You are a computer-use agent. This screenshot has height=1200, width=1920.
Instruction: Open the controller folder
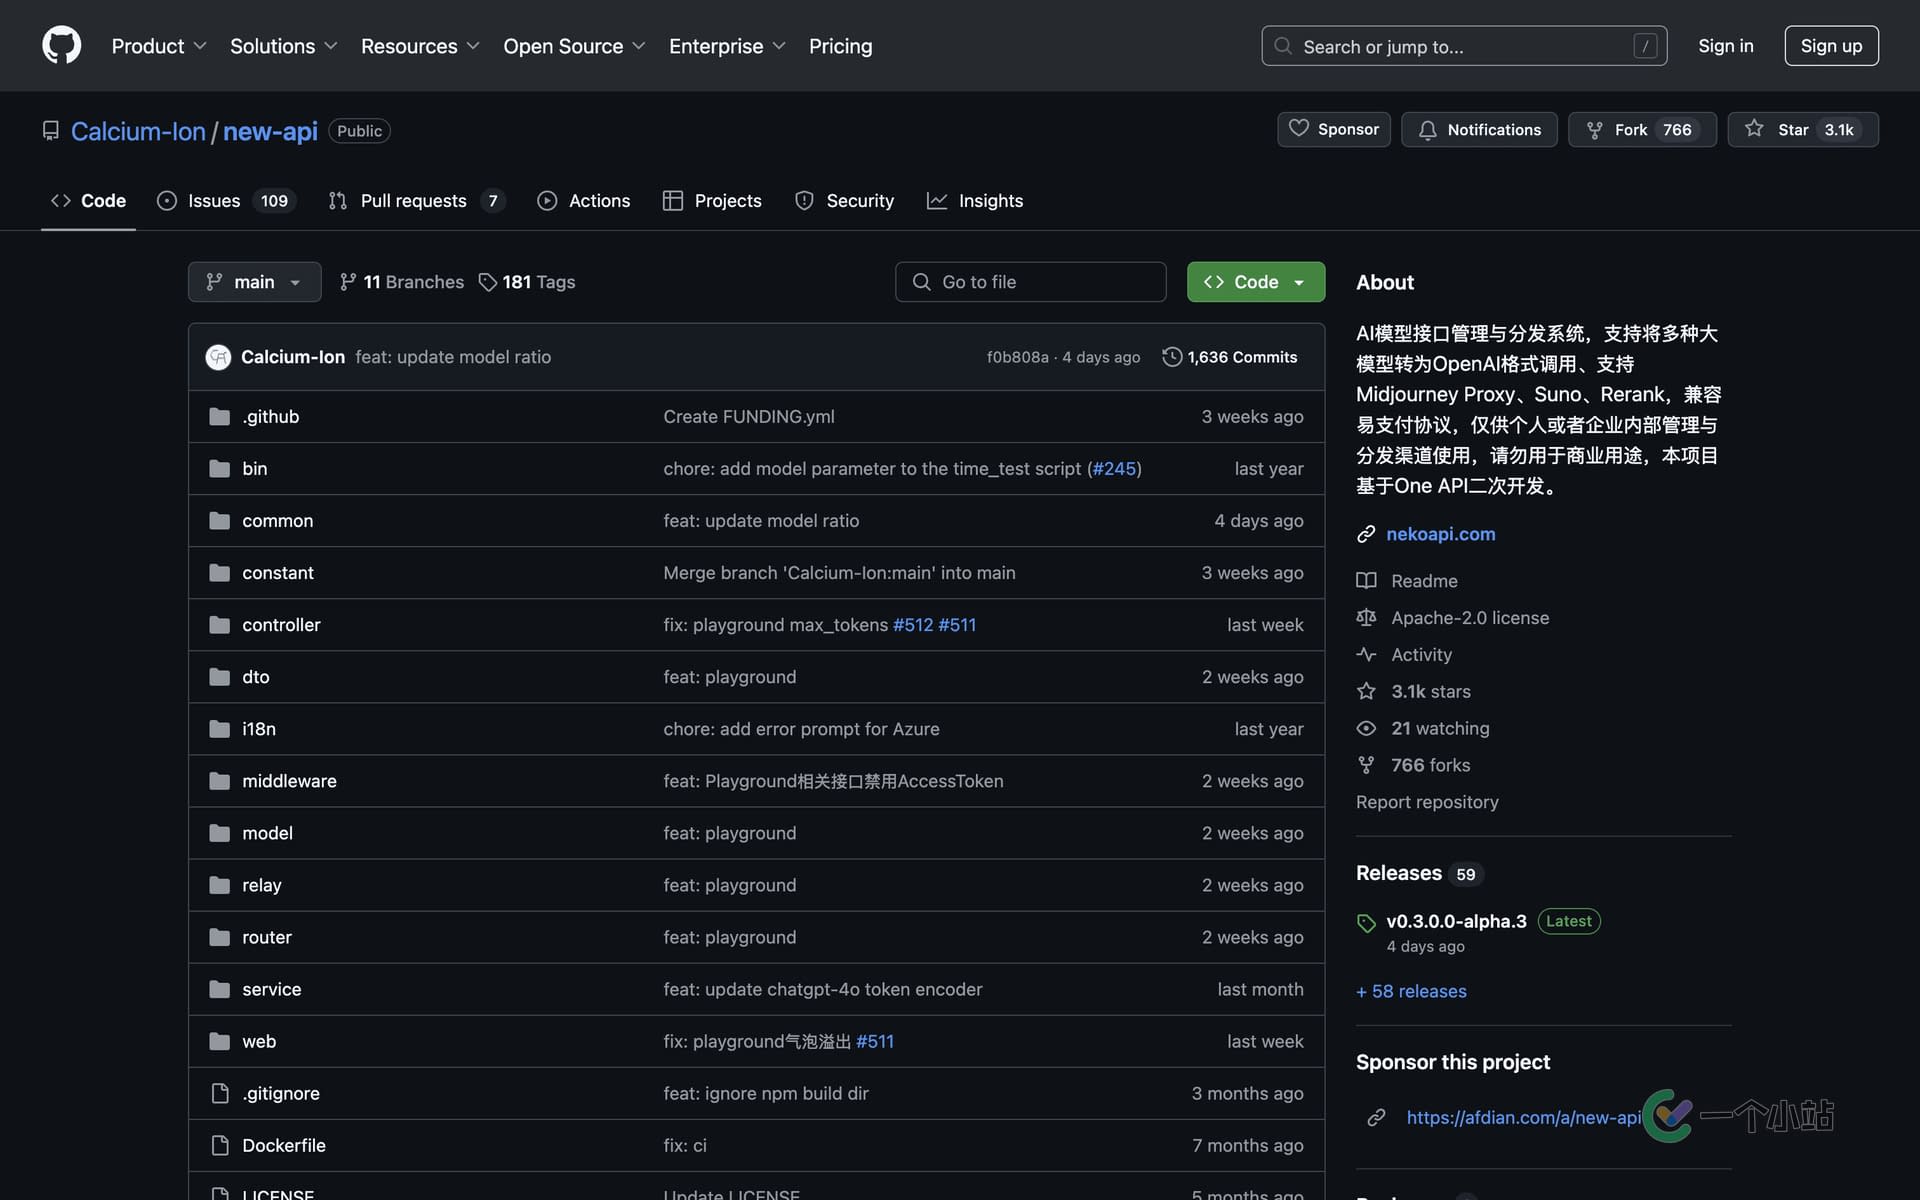click(x=281, y=625)
